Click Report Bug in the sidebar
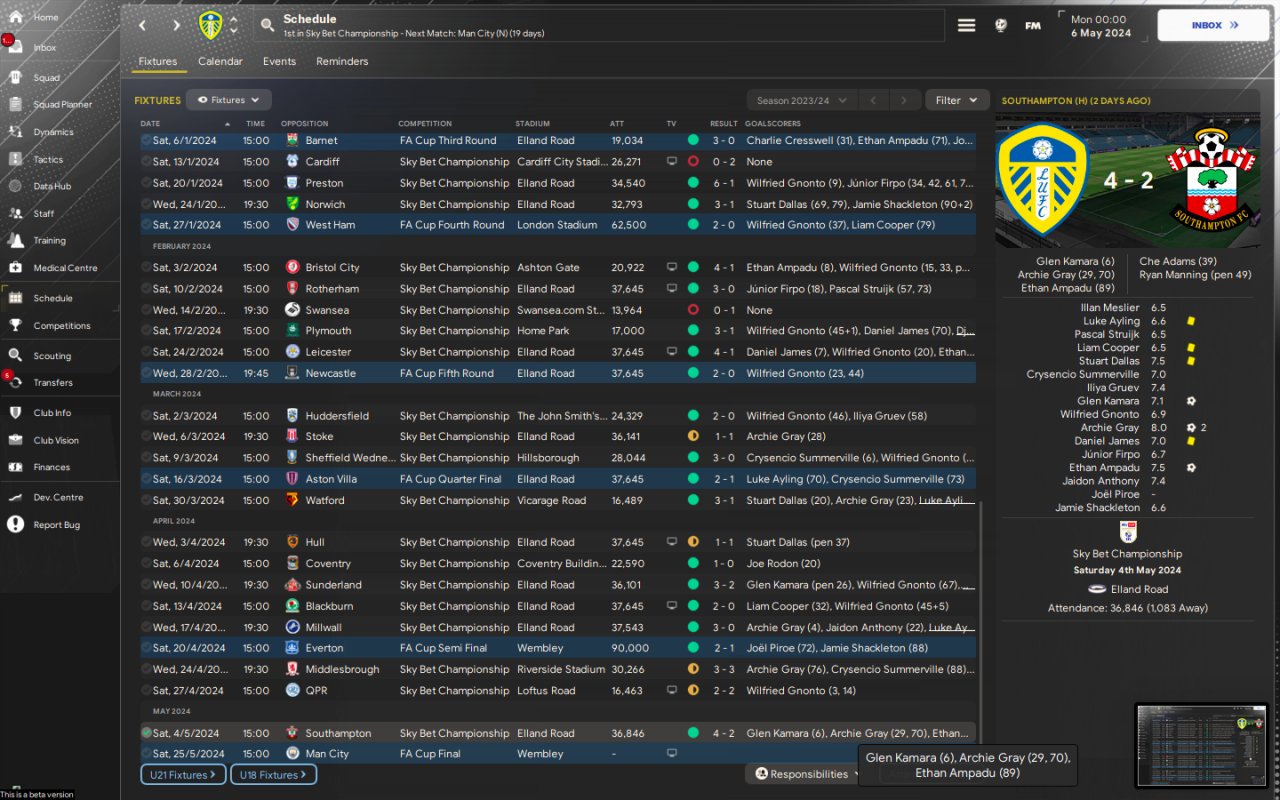1280x800 pixels. [56, 525]
